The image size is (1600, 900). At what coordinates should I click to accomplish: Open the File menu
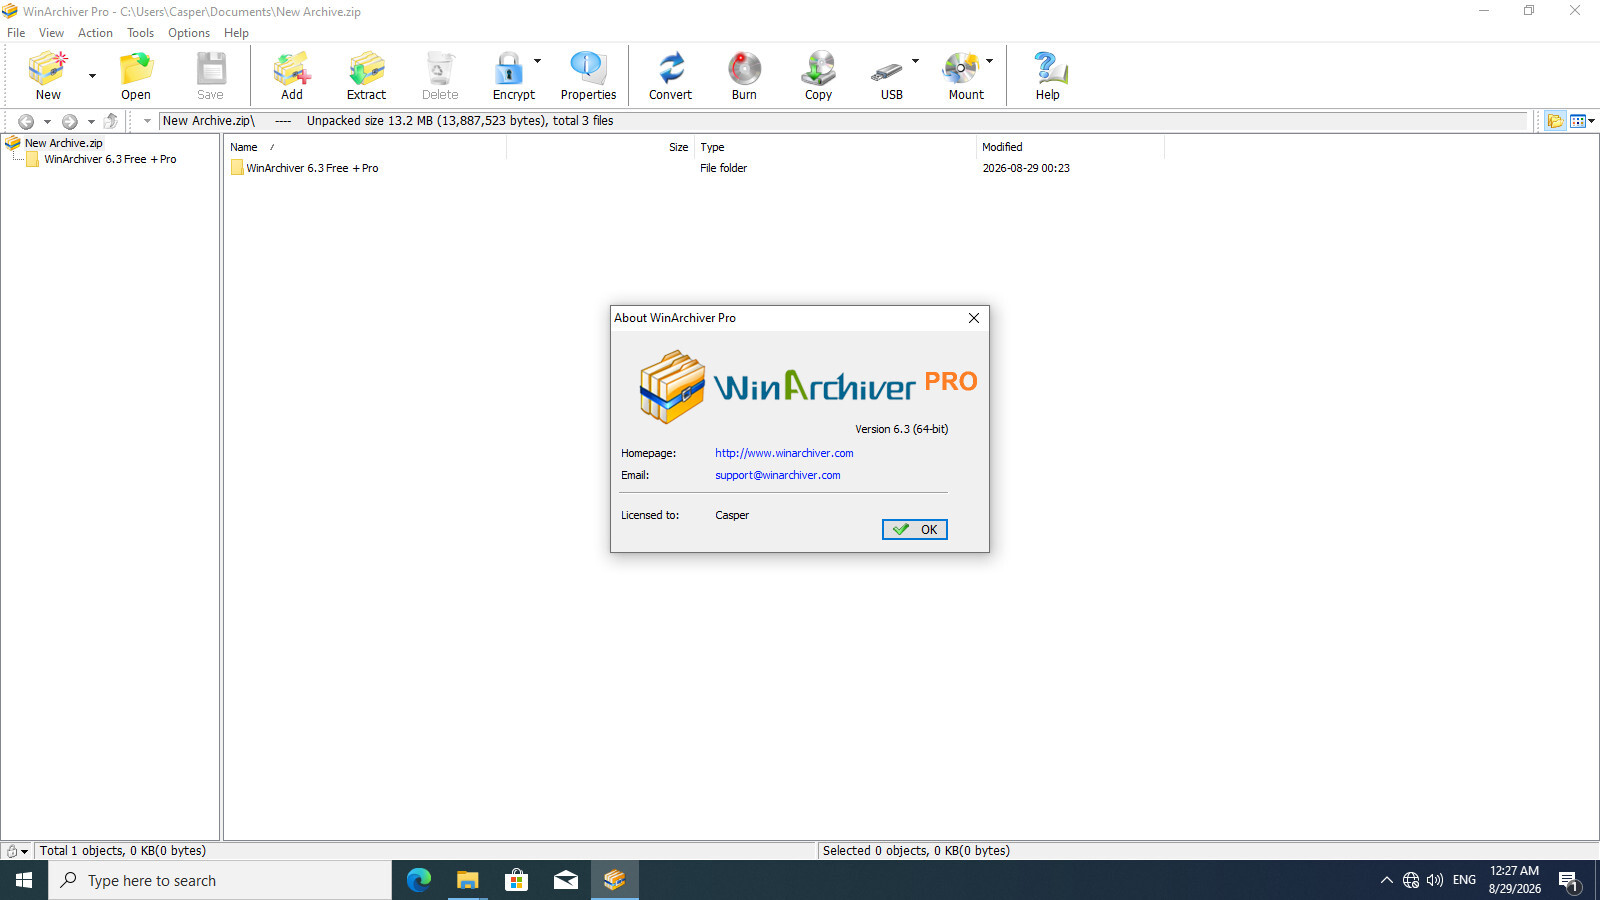click(16, 33)
